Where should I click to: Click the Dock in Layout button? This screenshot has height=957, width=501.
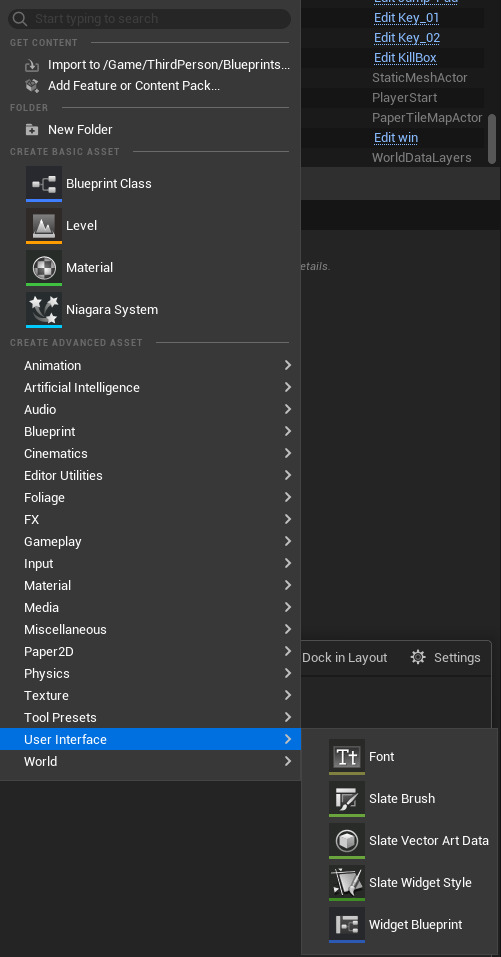pyautogui.click(x=345, y=657)
